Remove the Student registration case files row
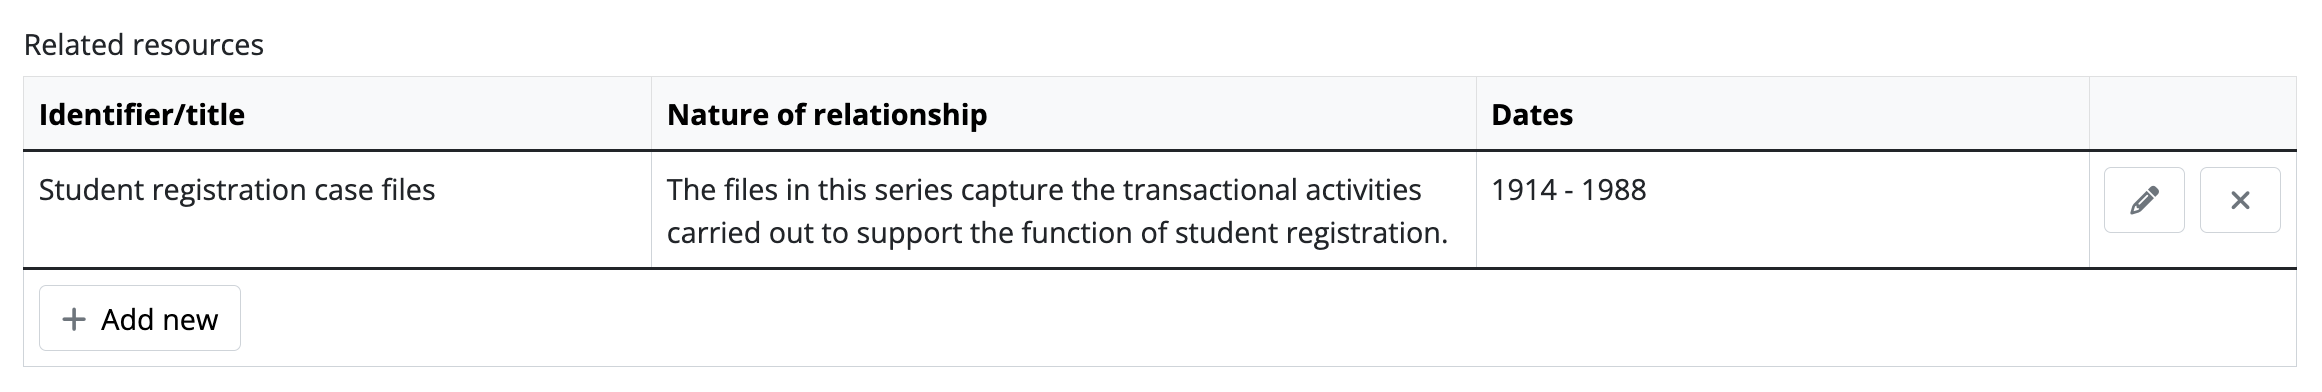 (2240, 200)
